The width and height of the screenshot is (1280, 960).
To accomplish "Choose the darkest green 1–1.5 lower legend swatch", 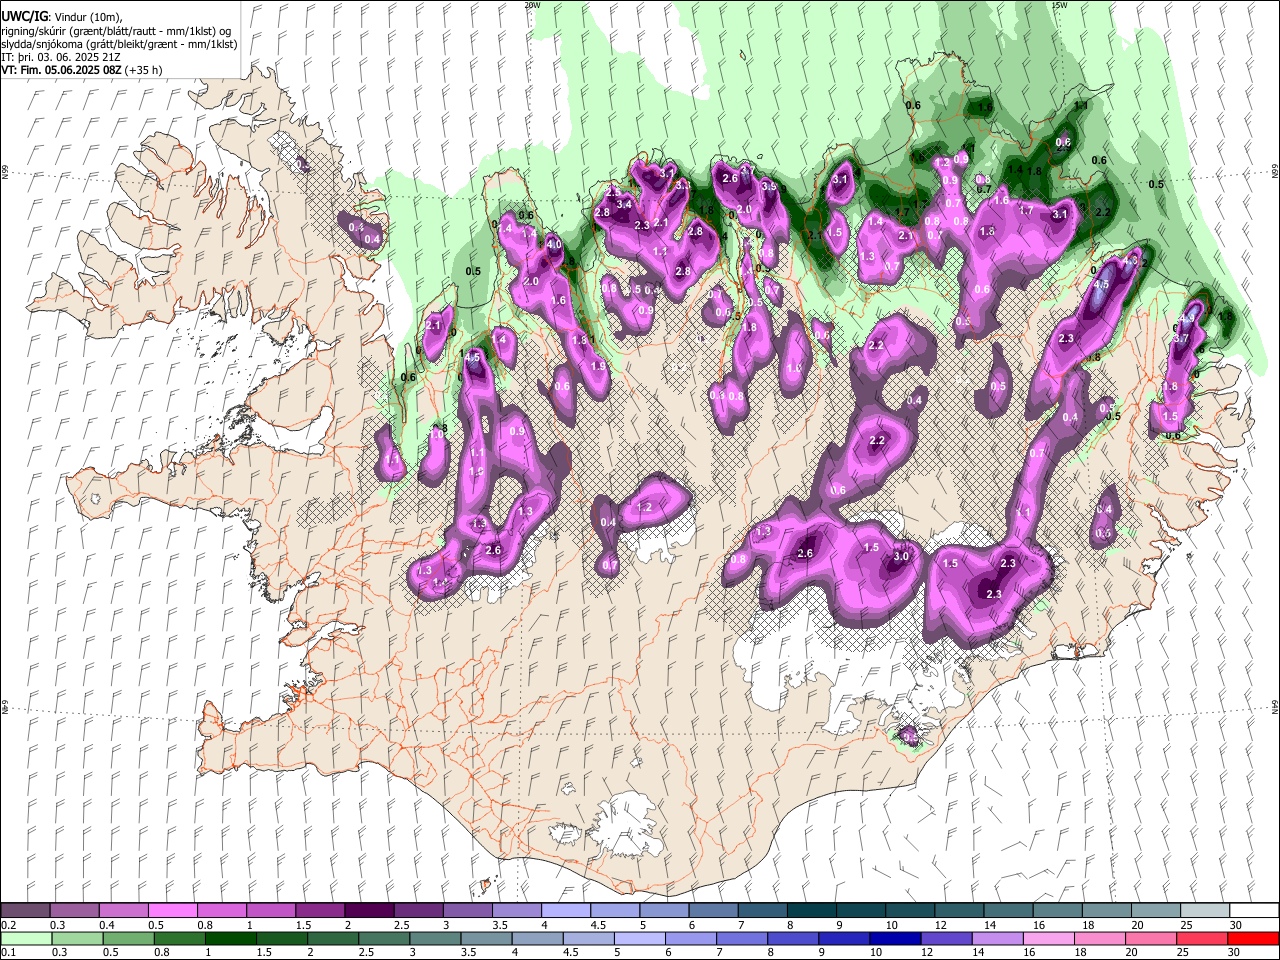I will click(230, 938).
